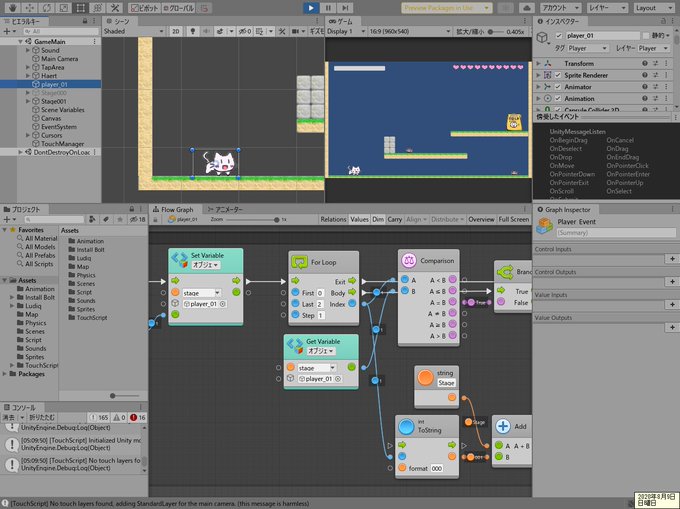680x509 pixels.
Task: Toggle console error count filter
Action: (137, 418)
